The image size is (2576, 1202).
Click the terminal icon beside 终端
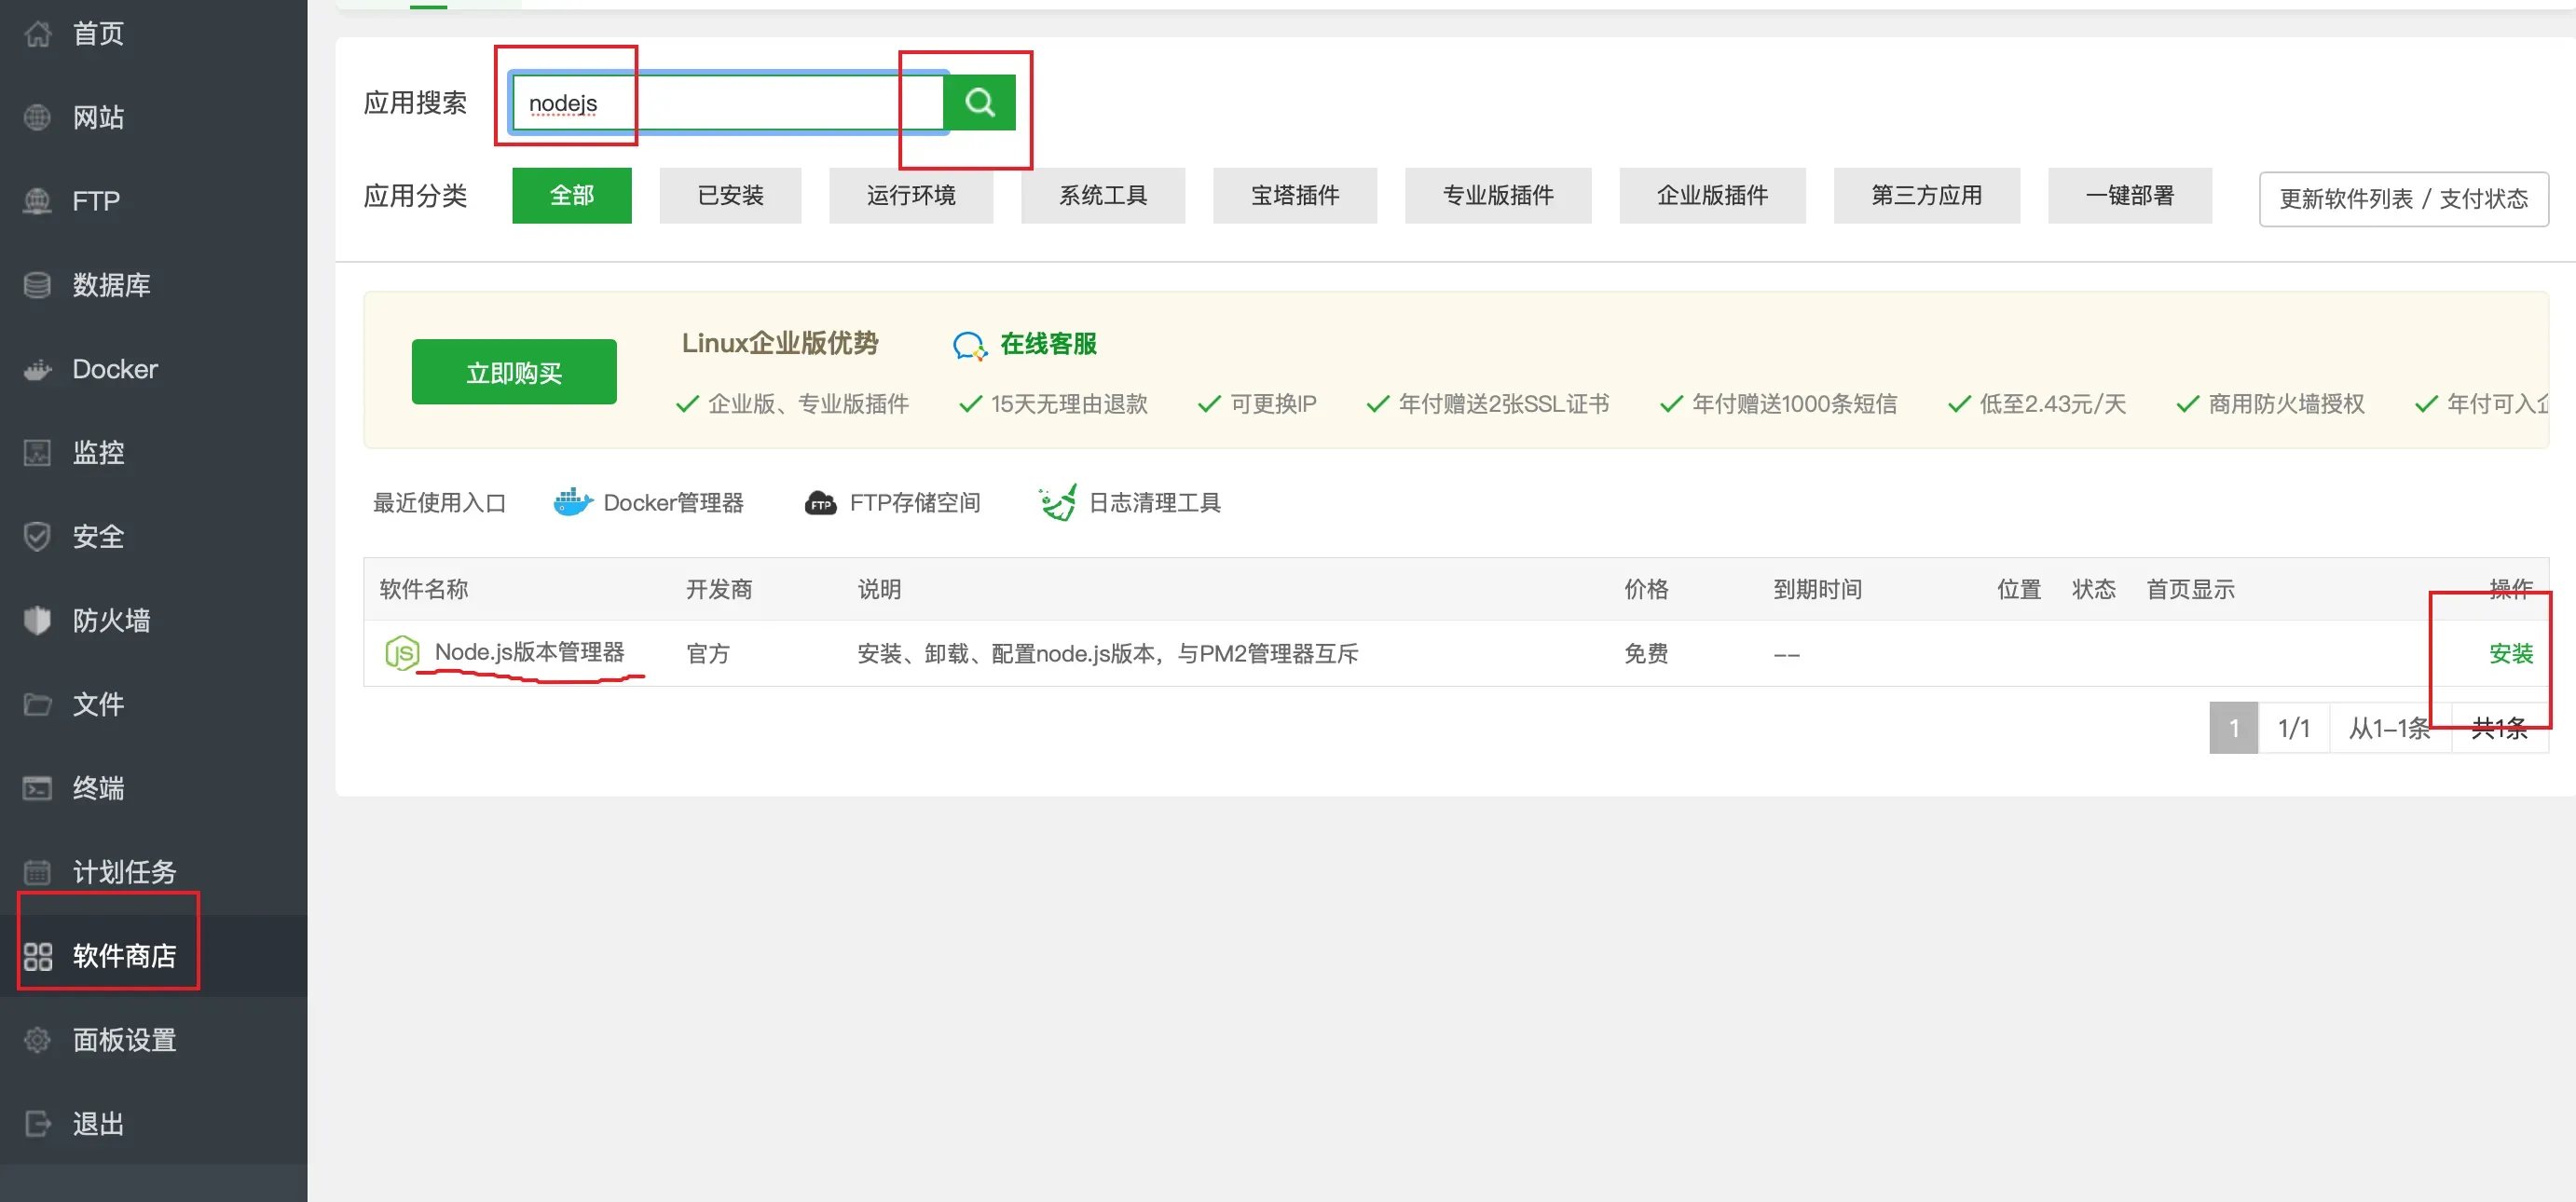click(37, 788)
